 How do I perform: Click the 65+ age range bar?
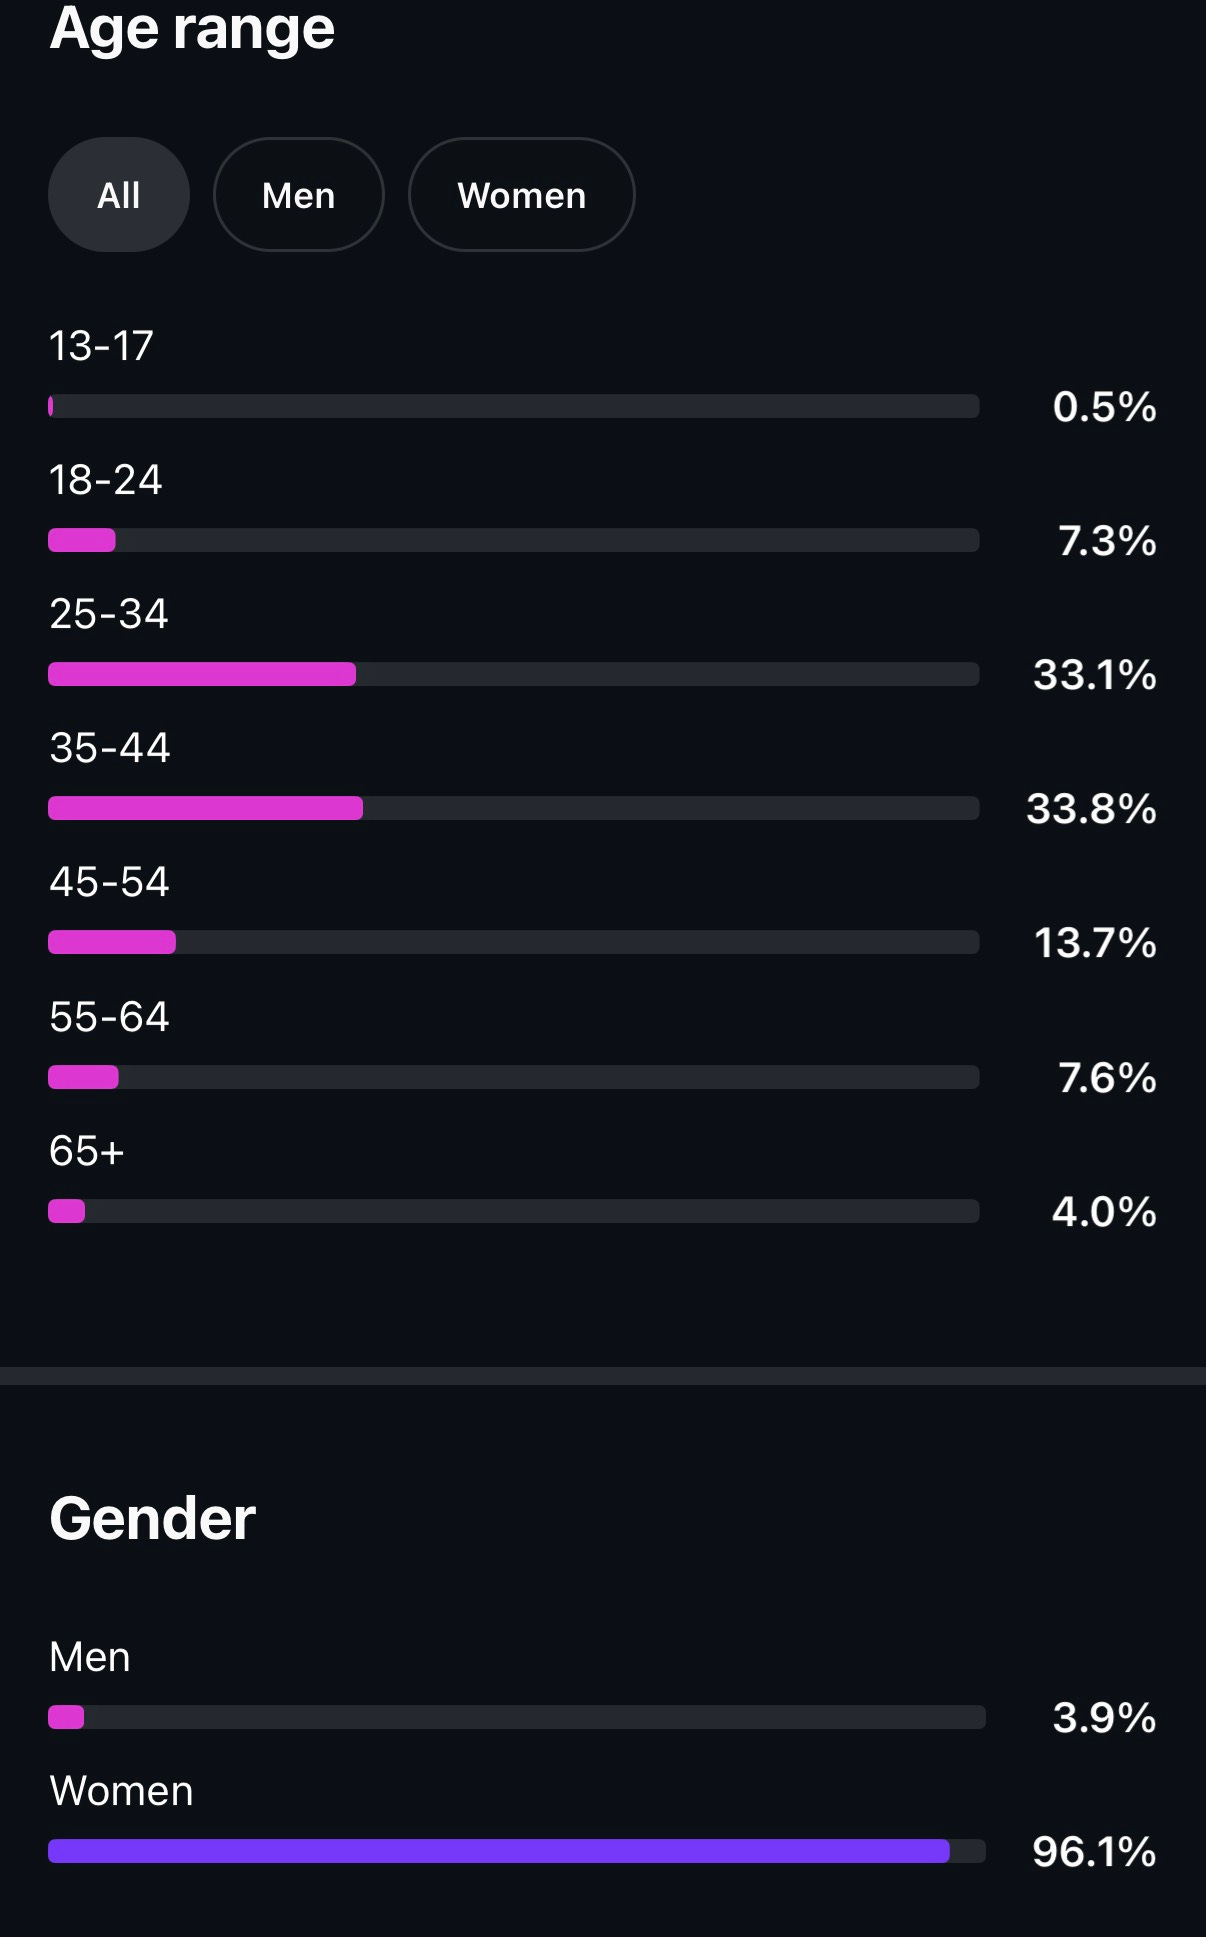click(x=513, y=1211)
